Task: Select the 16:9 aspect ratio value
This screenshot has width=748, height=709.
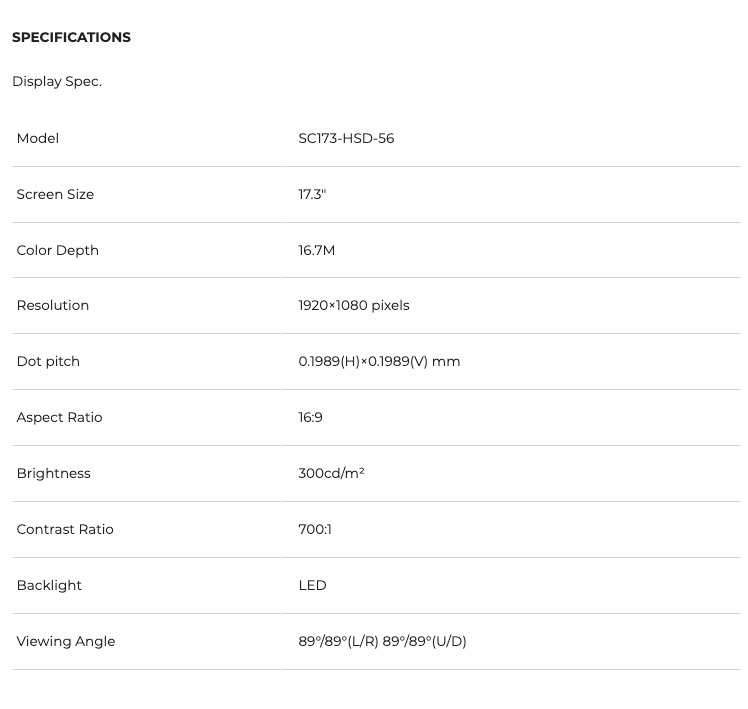Action: click(x=310, y=417)
